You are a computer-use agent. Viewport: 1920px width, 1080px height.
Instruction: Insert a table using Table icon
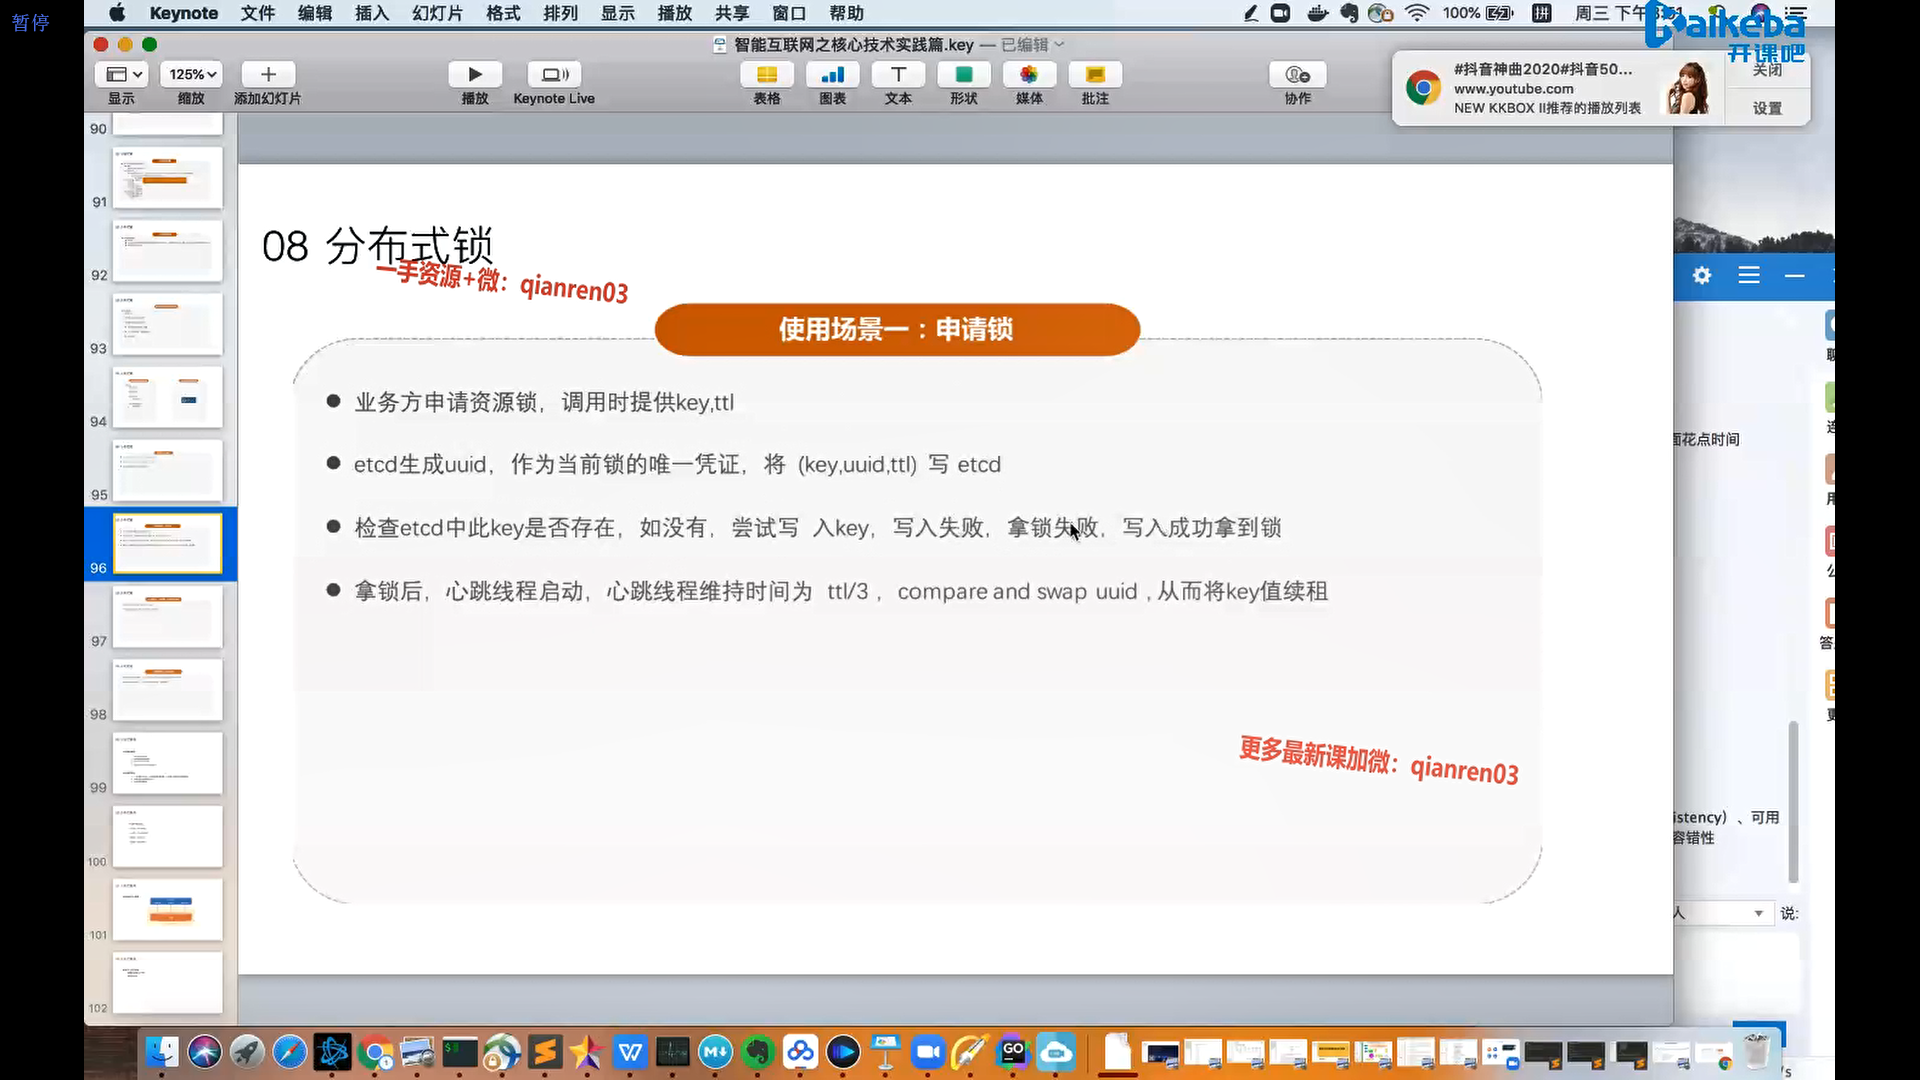[x=767, y=75]
